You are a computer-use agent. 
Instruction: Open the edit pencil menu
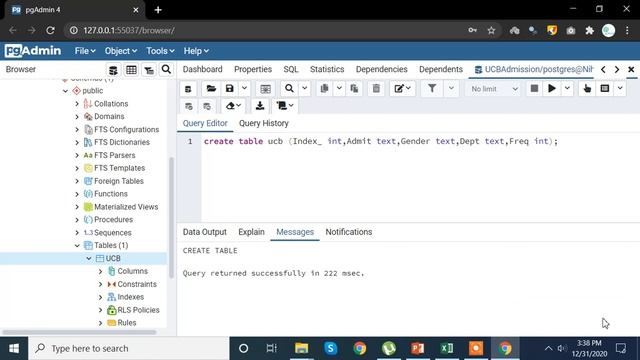point(402,89)
